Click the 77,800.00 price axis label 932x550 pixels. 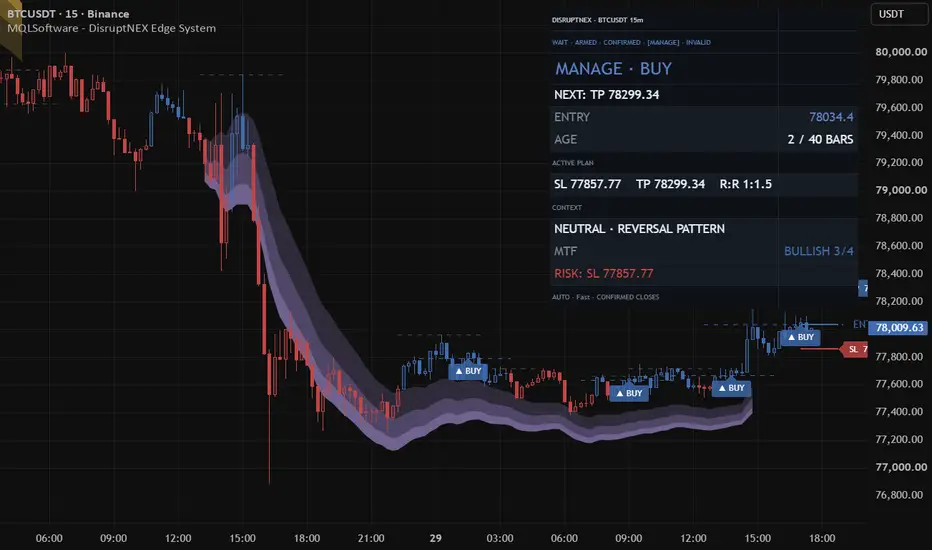(899, 356)
